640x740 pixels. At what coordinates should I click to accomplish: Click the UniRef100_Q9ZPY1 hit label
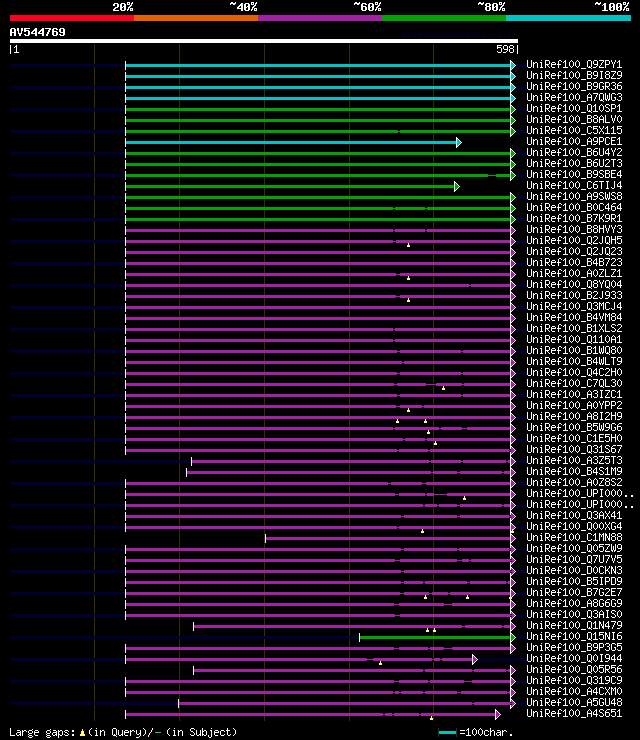pyautogui.click(x=574, y=65)
